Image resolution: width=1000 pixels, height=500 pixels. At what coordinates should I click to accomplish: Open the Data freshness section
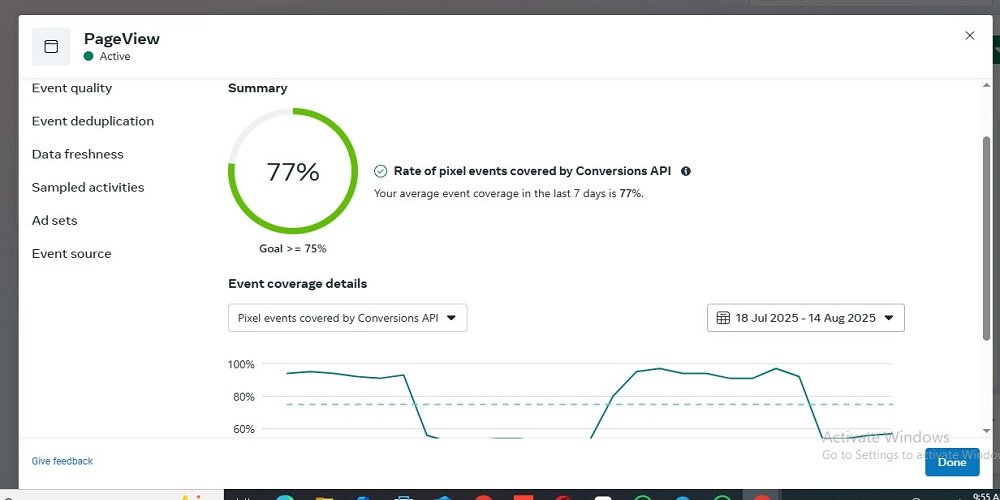coord(78,154)
